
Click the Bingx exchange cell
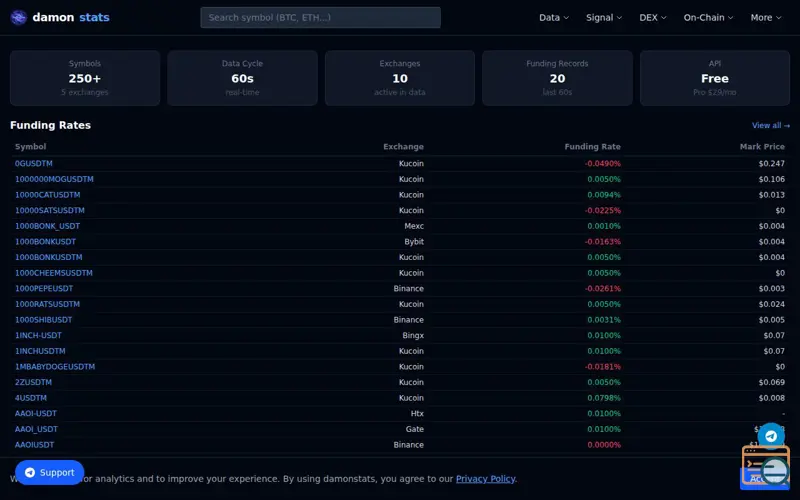click(x=413, y=335)
